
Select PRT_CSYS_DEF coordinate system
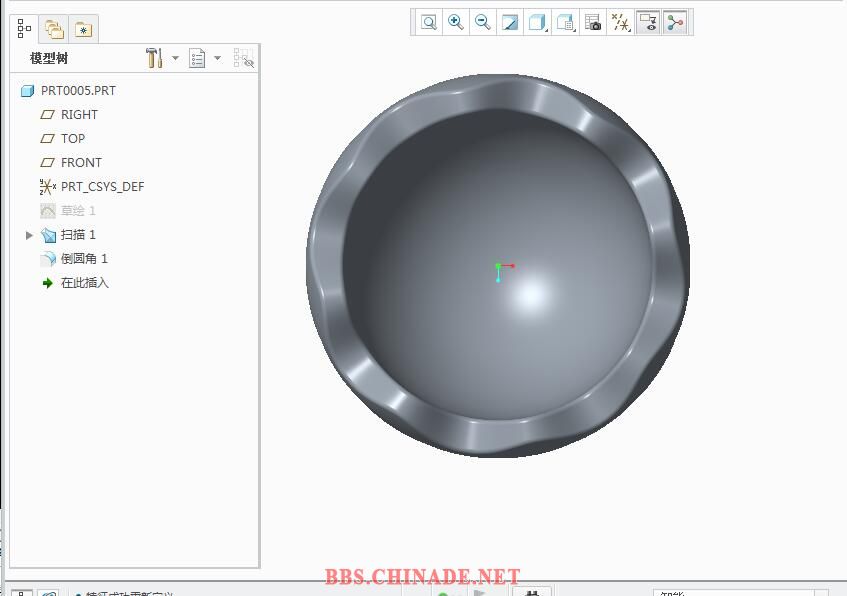pyautogui.click(x=102, y=187)
